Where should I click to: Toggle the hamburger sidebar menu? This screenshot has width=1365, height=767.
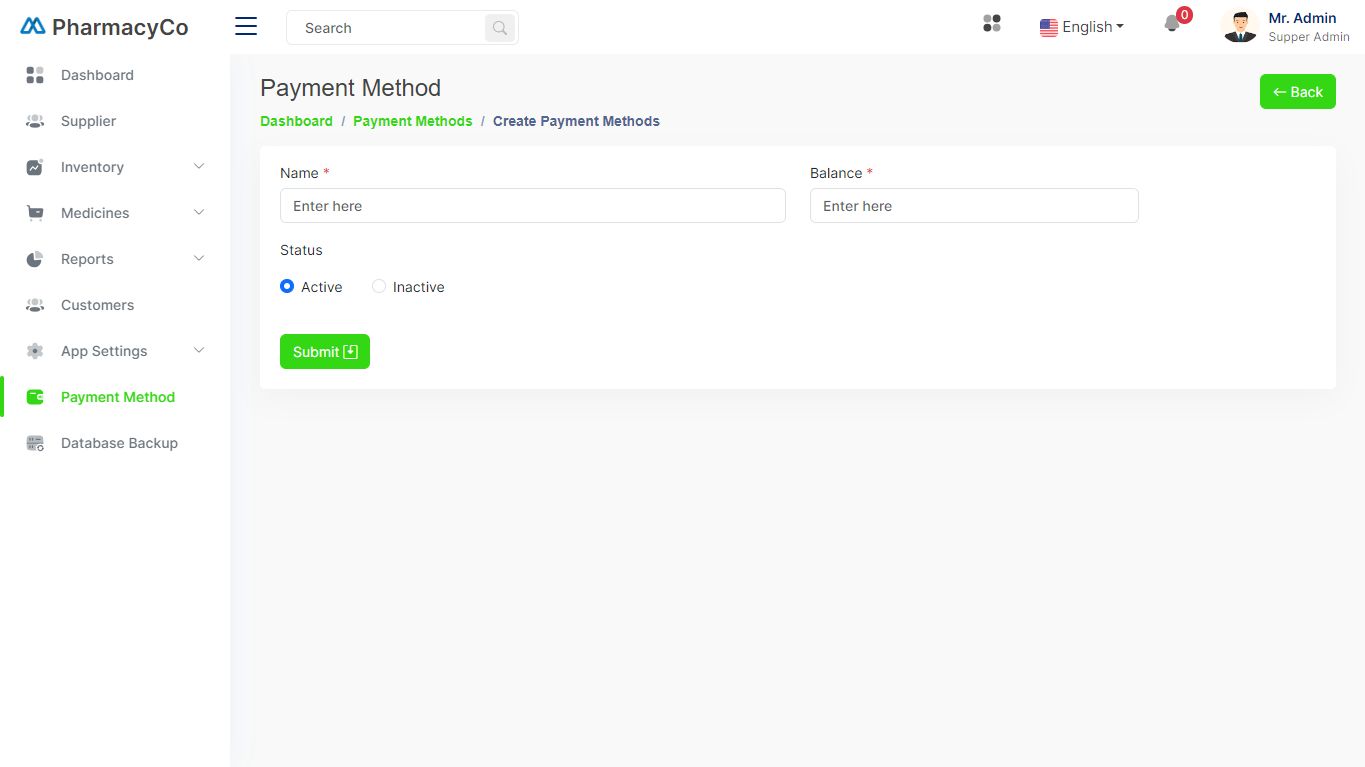click(x=246, y=27)
